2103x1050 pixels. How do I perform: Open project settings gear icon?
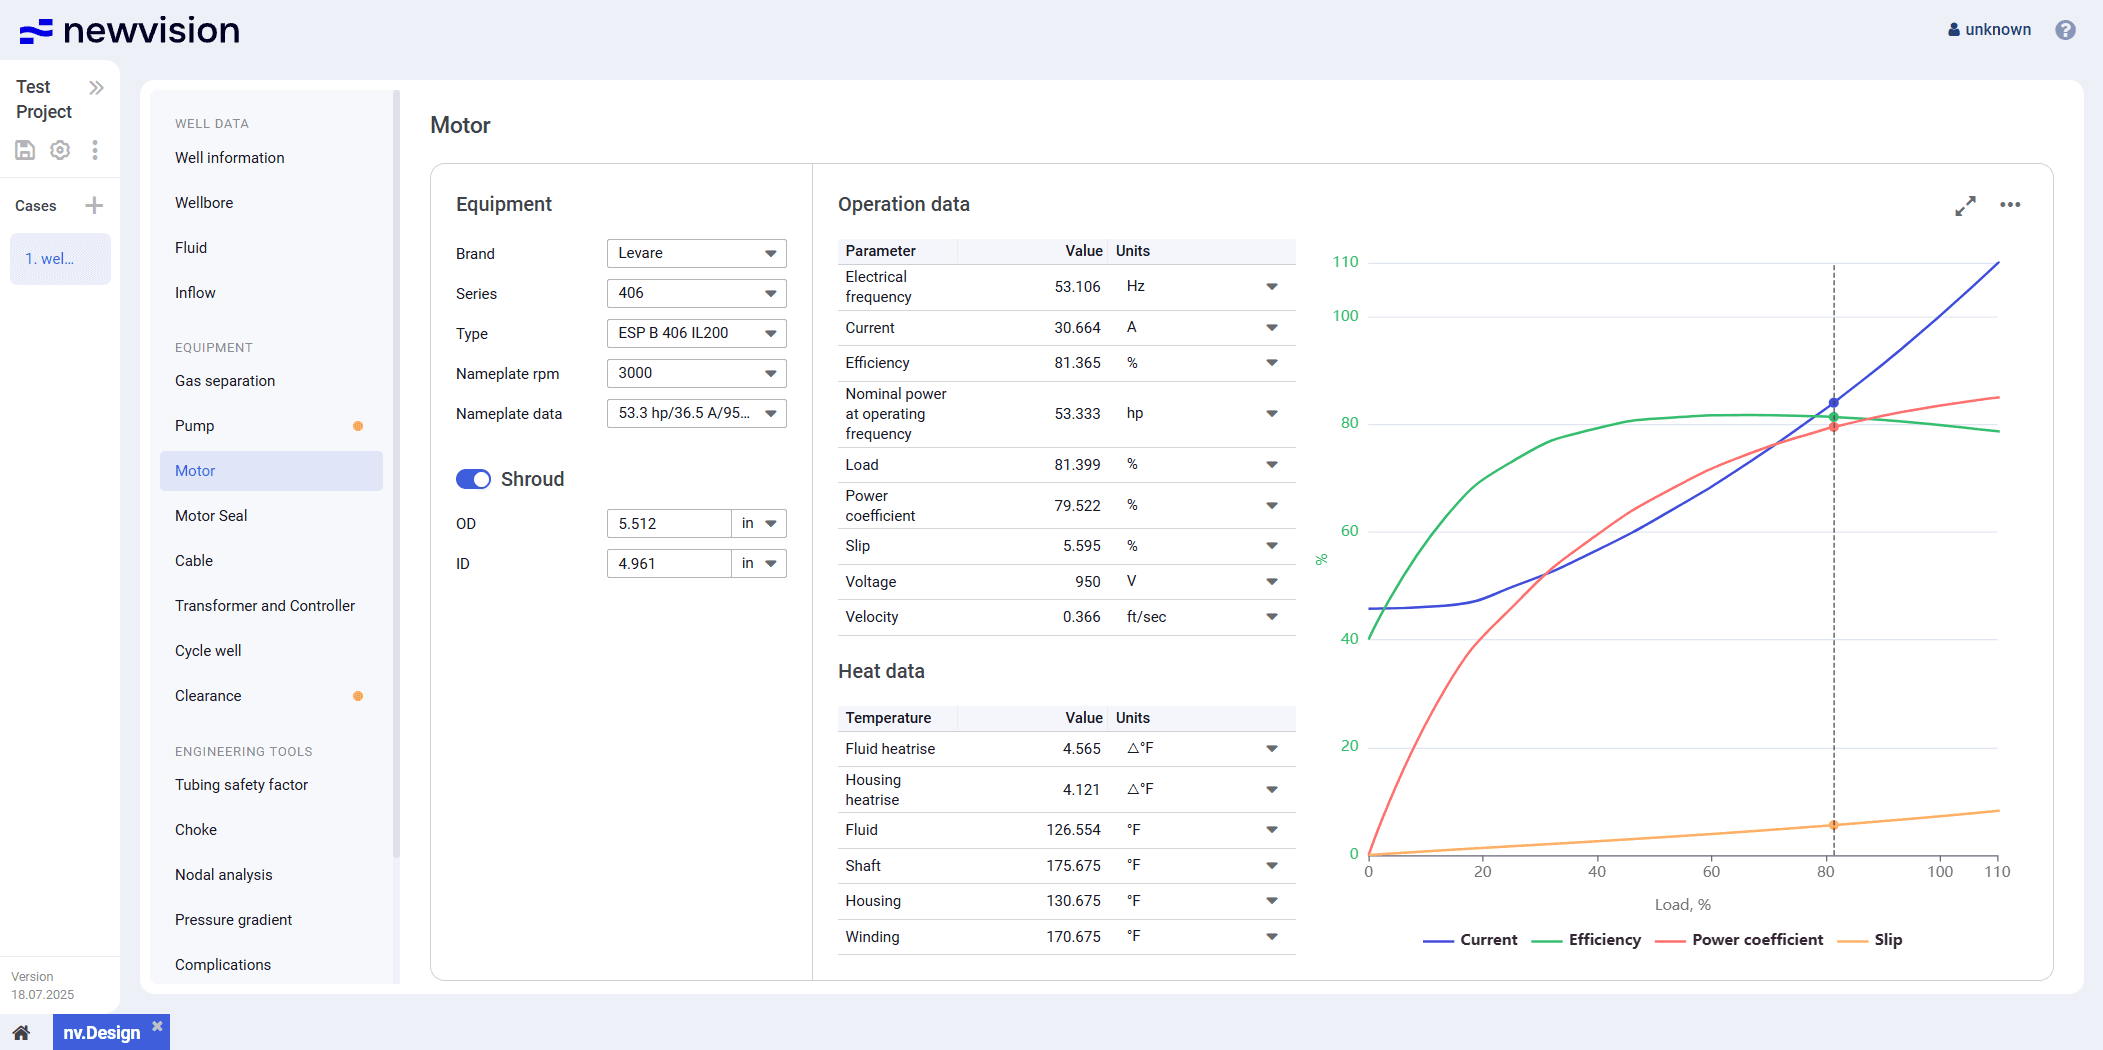coord(60,150)
